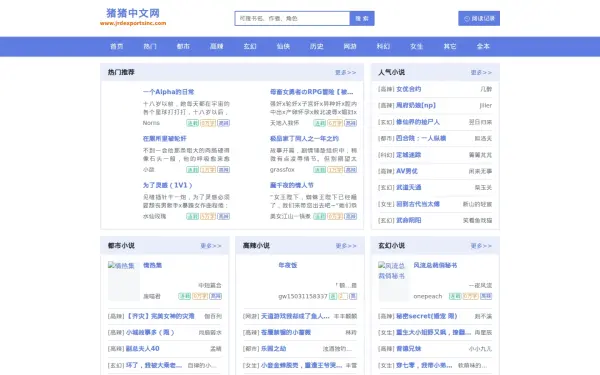The height and width of the screenshot is (375, 600).
Task: Open 四合院：一人纵横 in 人气小说 list
Action: point(421,138)
